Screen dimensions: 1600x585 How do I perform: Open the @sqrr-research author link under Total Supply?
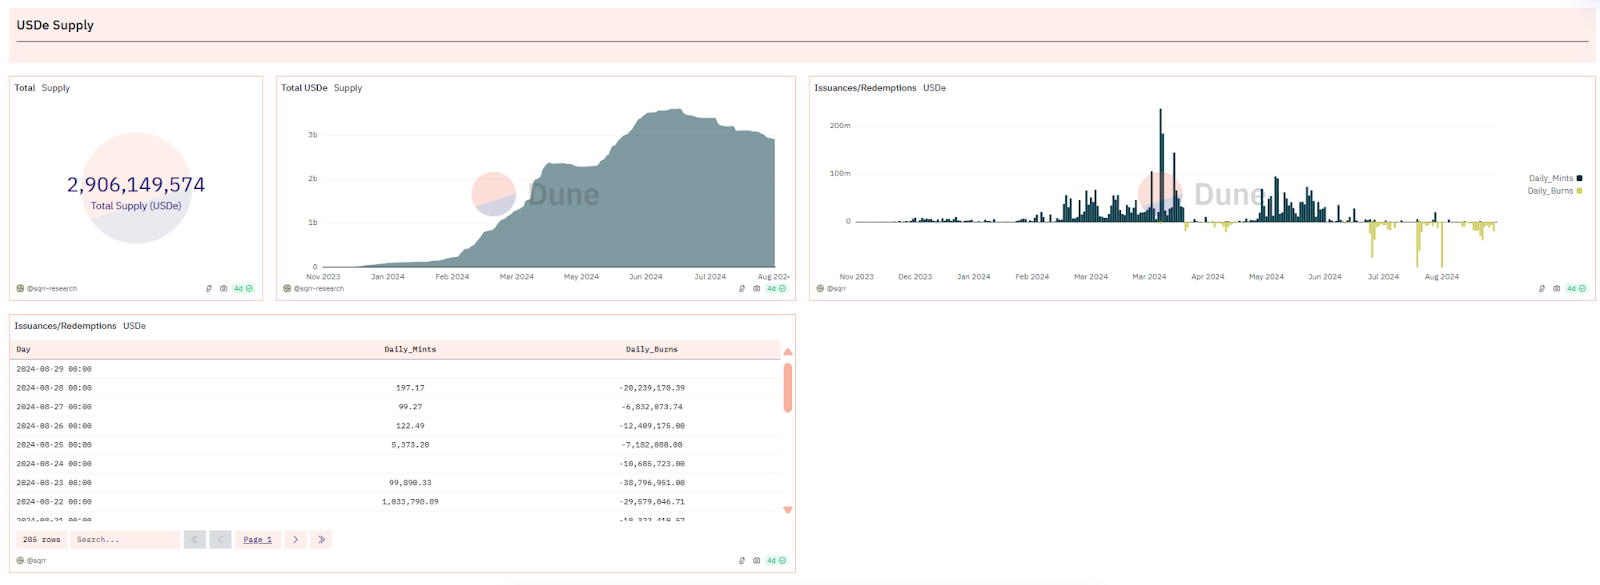pos(51,288)
